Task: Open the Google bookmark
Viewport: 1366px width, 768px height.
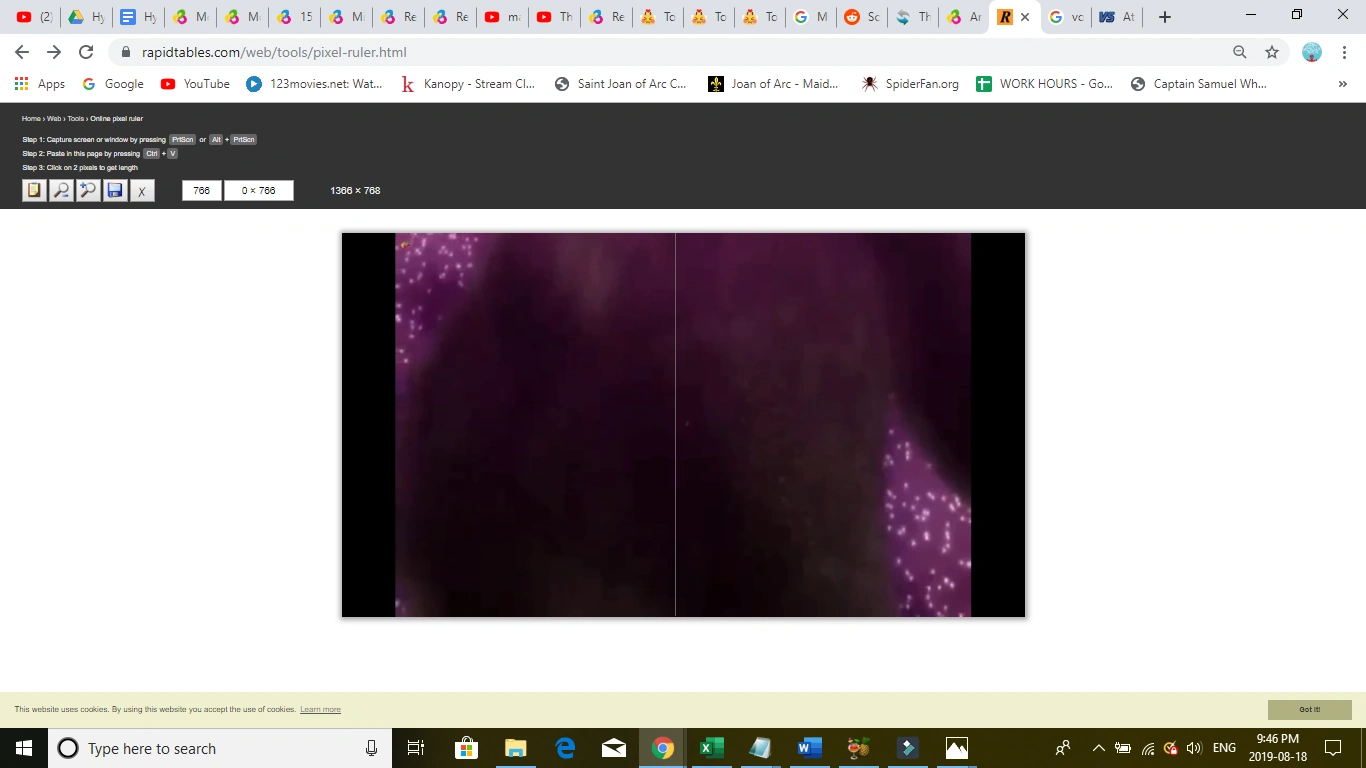Action: point(113,84)
